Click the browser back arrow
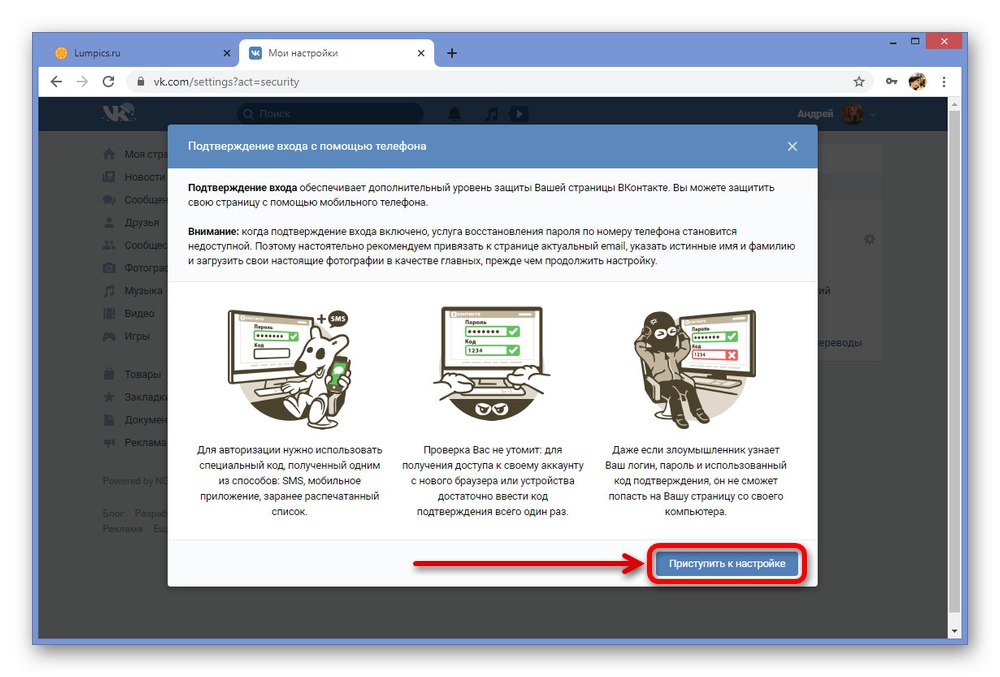The image size is (1000, 677). tap(56, 81)
